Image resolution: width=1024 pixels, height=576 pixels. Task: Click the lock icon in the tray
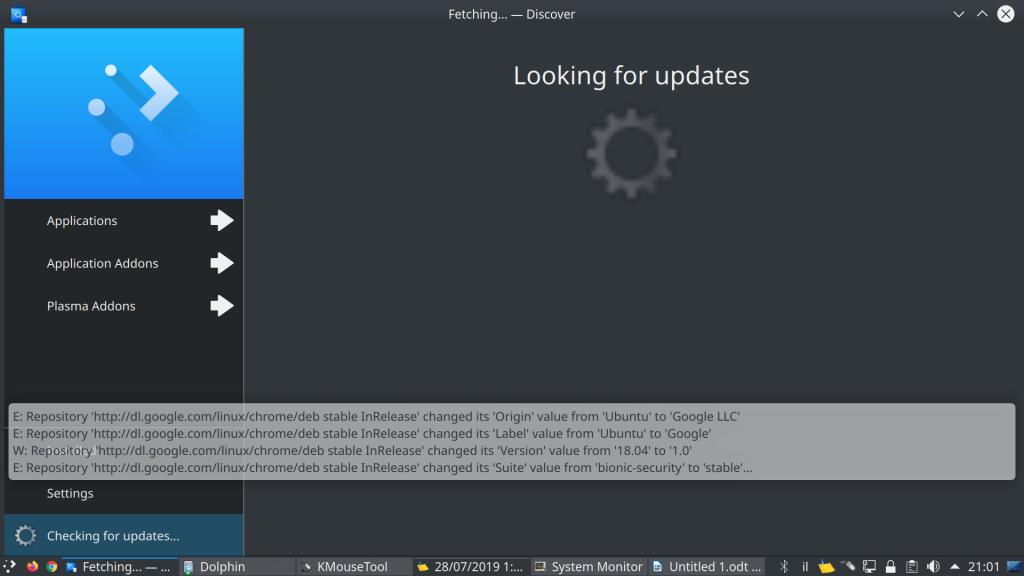890,566
